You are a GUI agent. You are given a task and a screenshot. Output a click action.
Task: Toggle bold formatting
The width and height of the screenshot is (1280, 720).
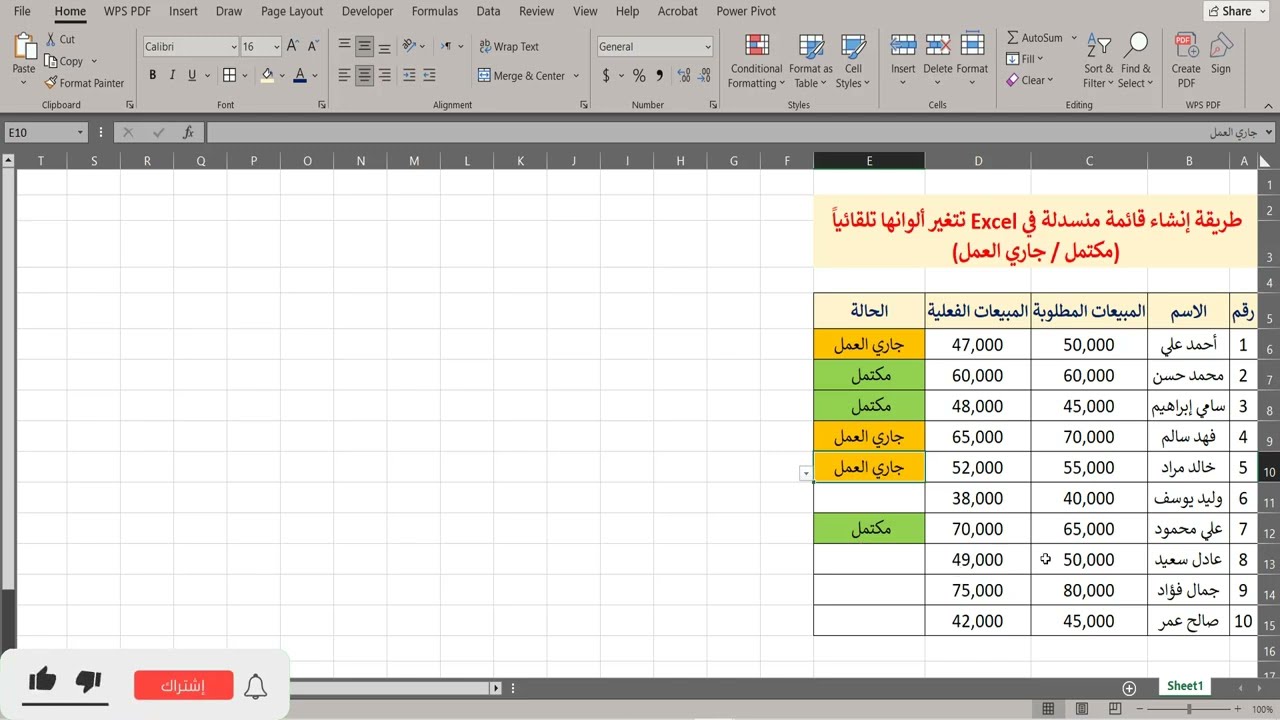[152, 75]
